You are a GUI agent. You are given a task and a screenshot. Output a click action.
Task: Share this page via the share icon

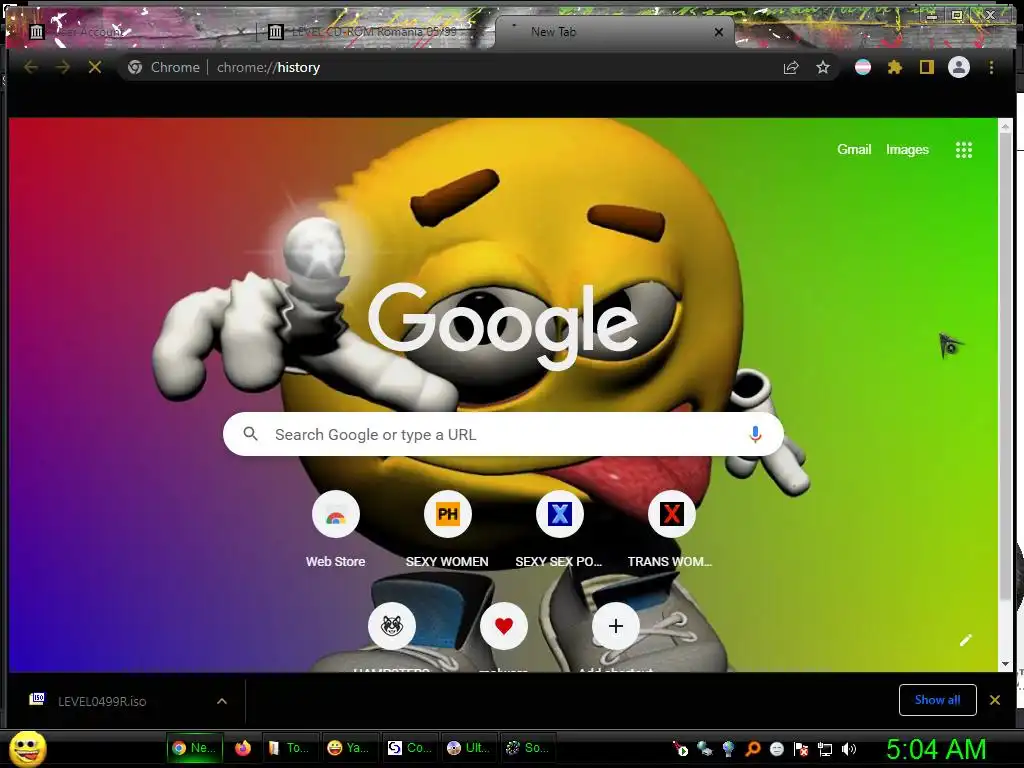[x=791, y=67]
